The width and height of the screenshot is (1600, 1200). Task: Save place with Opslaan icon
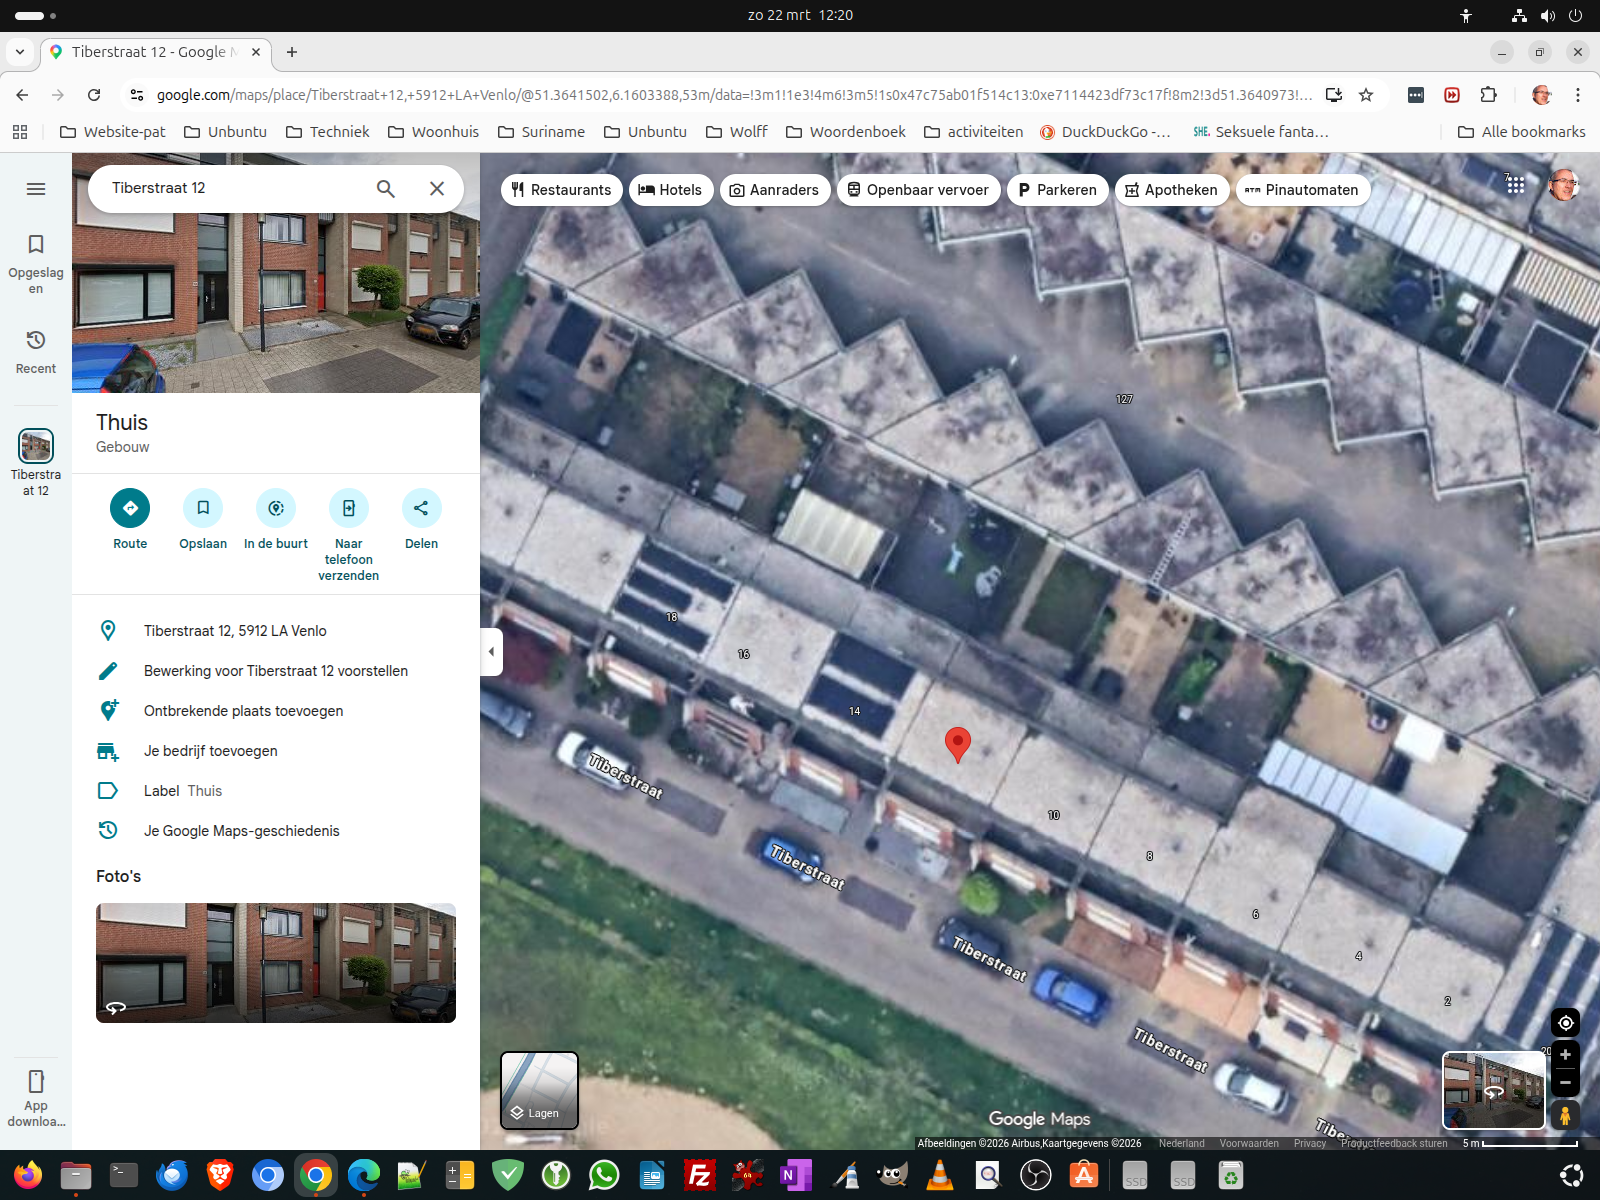pyautogui.click(x=203, y=508)
